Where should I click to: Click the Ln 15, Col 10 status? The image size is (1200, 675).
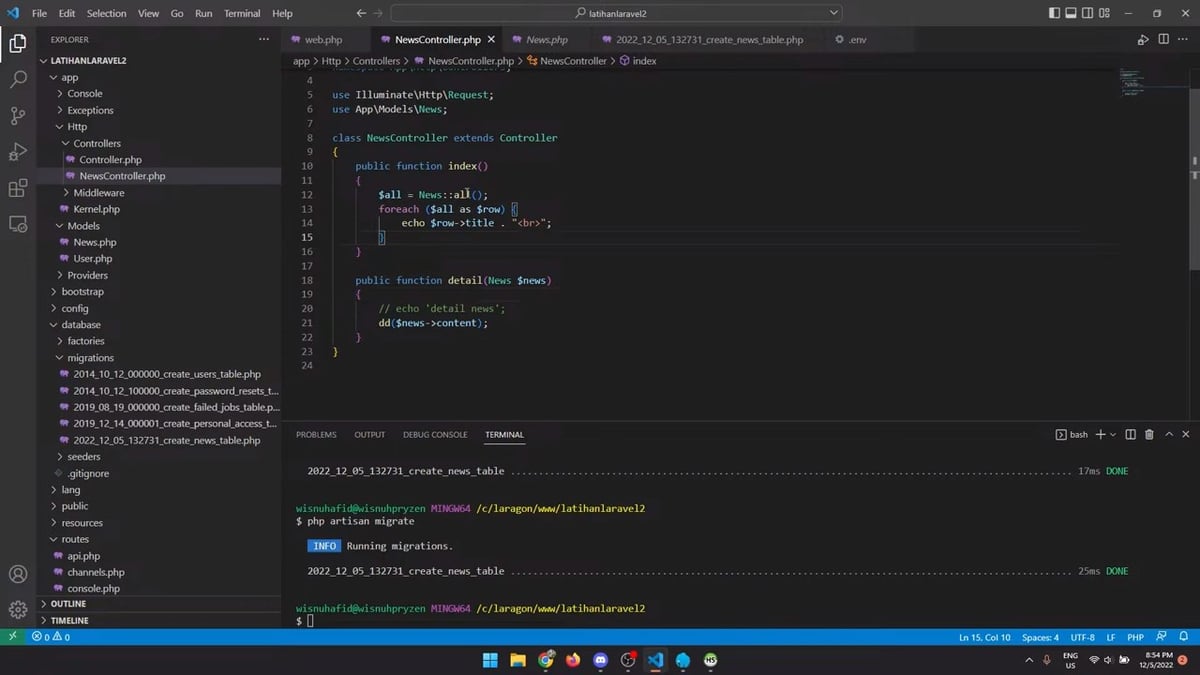click(984, 637)
